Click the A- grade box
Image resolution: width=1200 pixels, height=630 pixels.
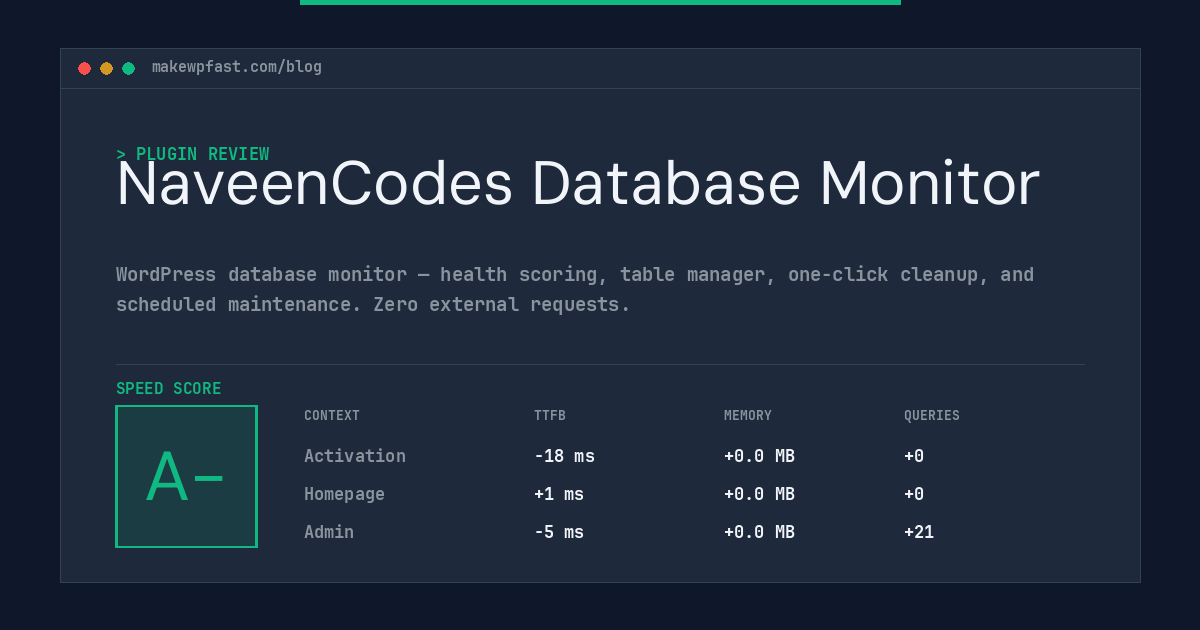tap(186, 476)
